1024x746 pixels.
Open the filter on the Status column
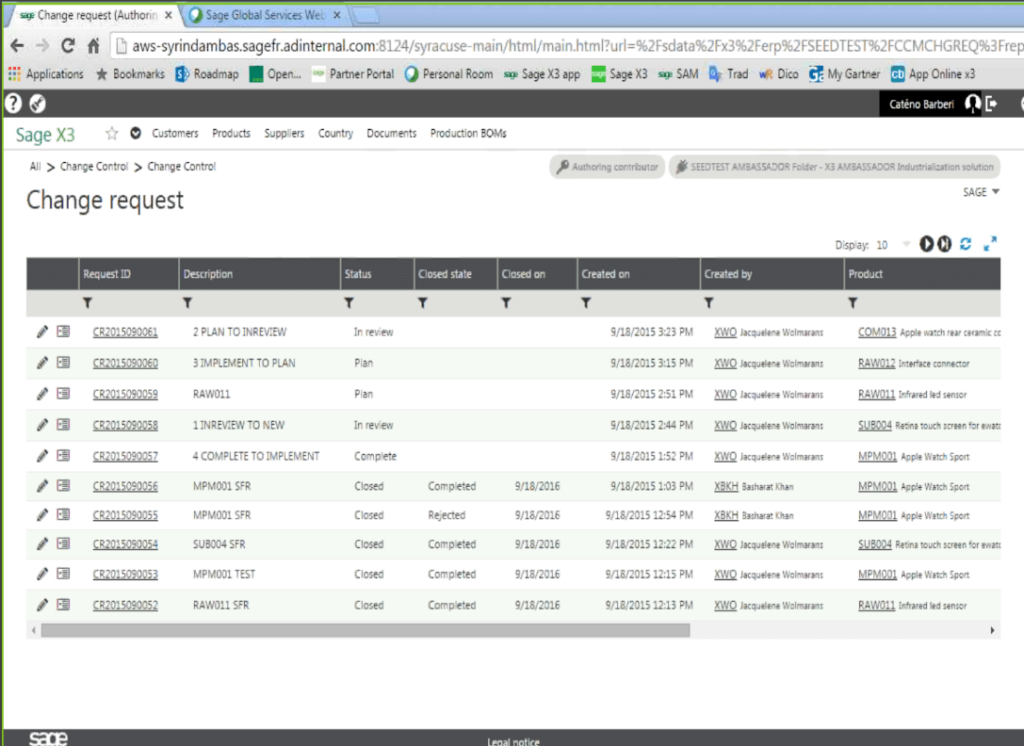348,301
